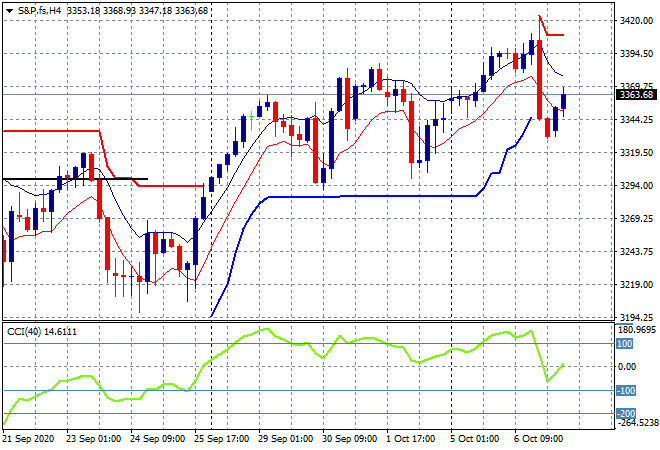
Task: Click the 3194.25 price scale label
Action: point(636,317)
